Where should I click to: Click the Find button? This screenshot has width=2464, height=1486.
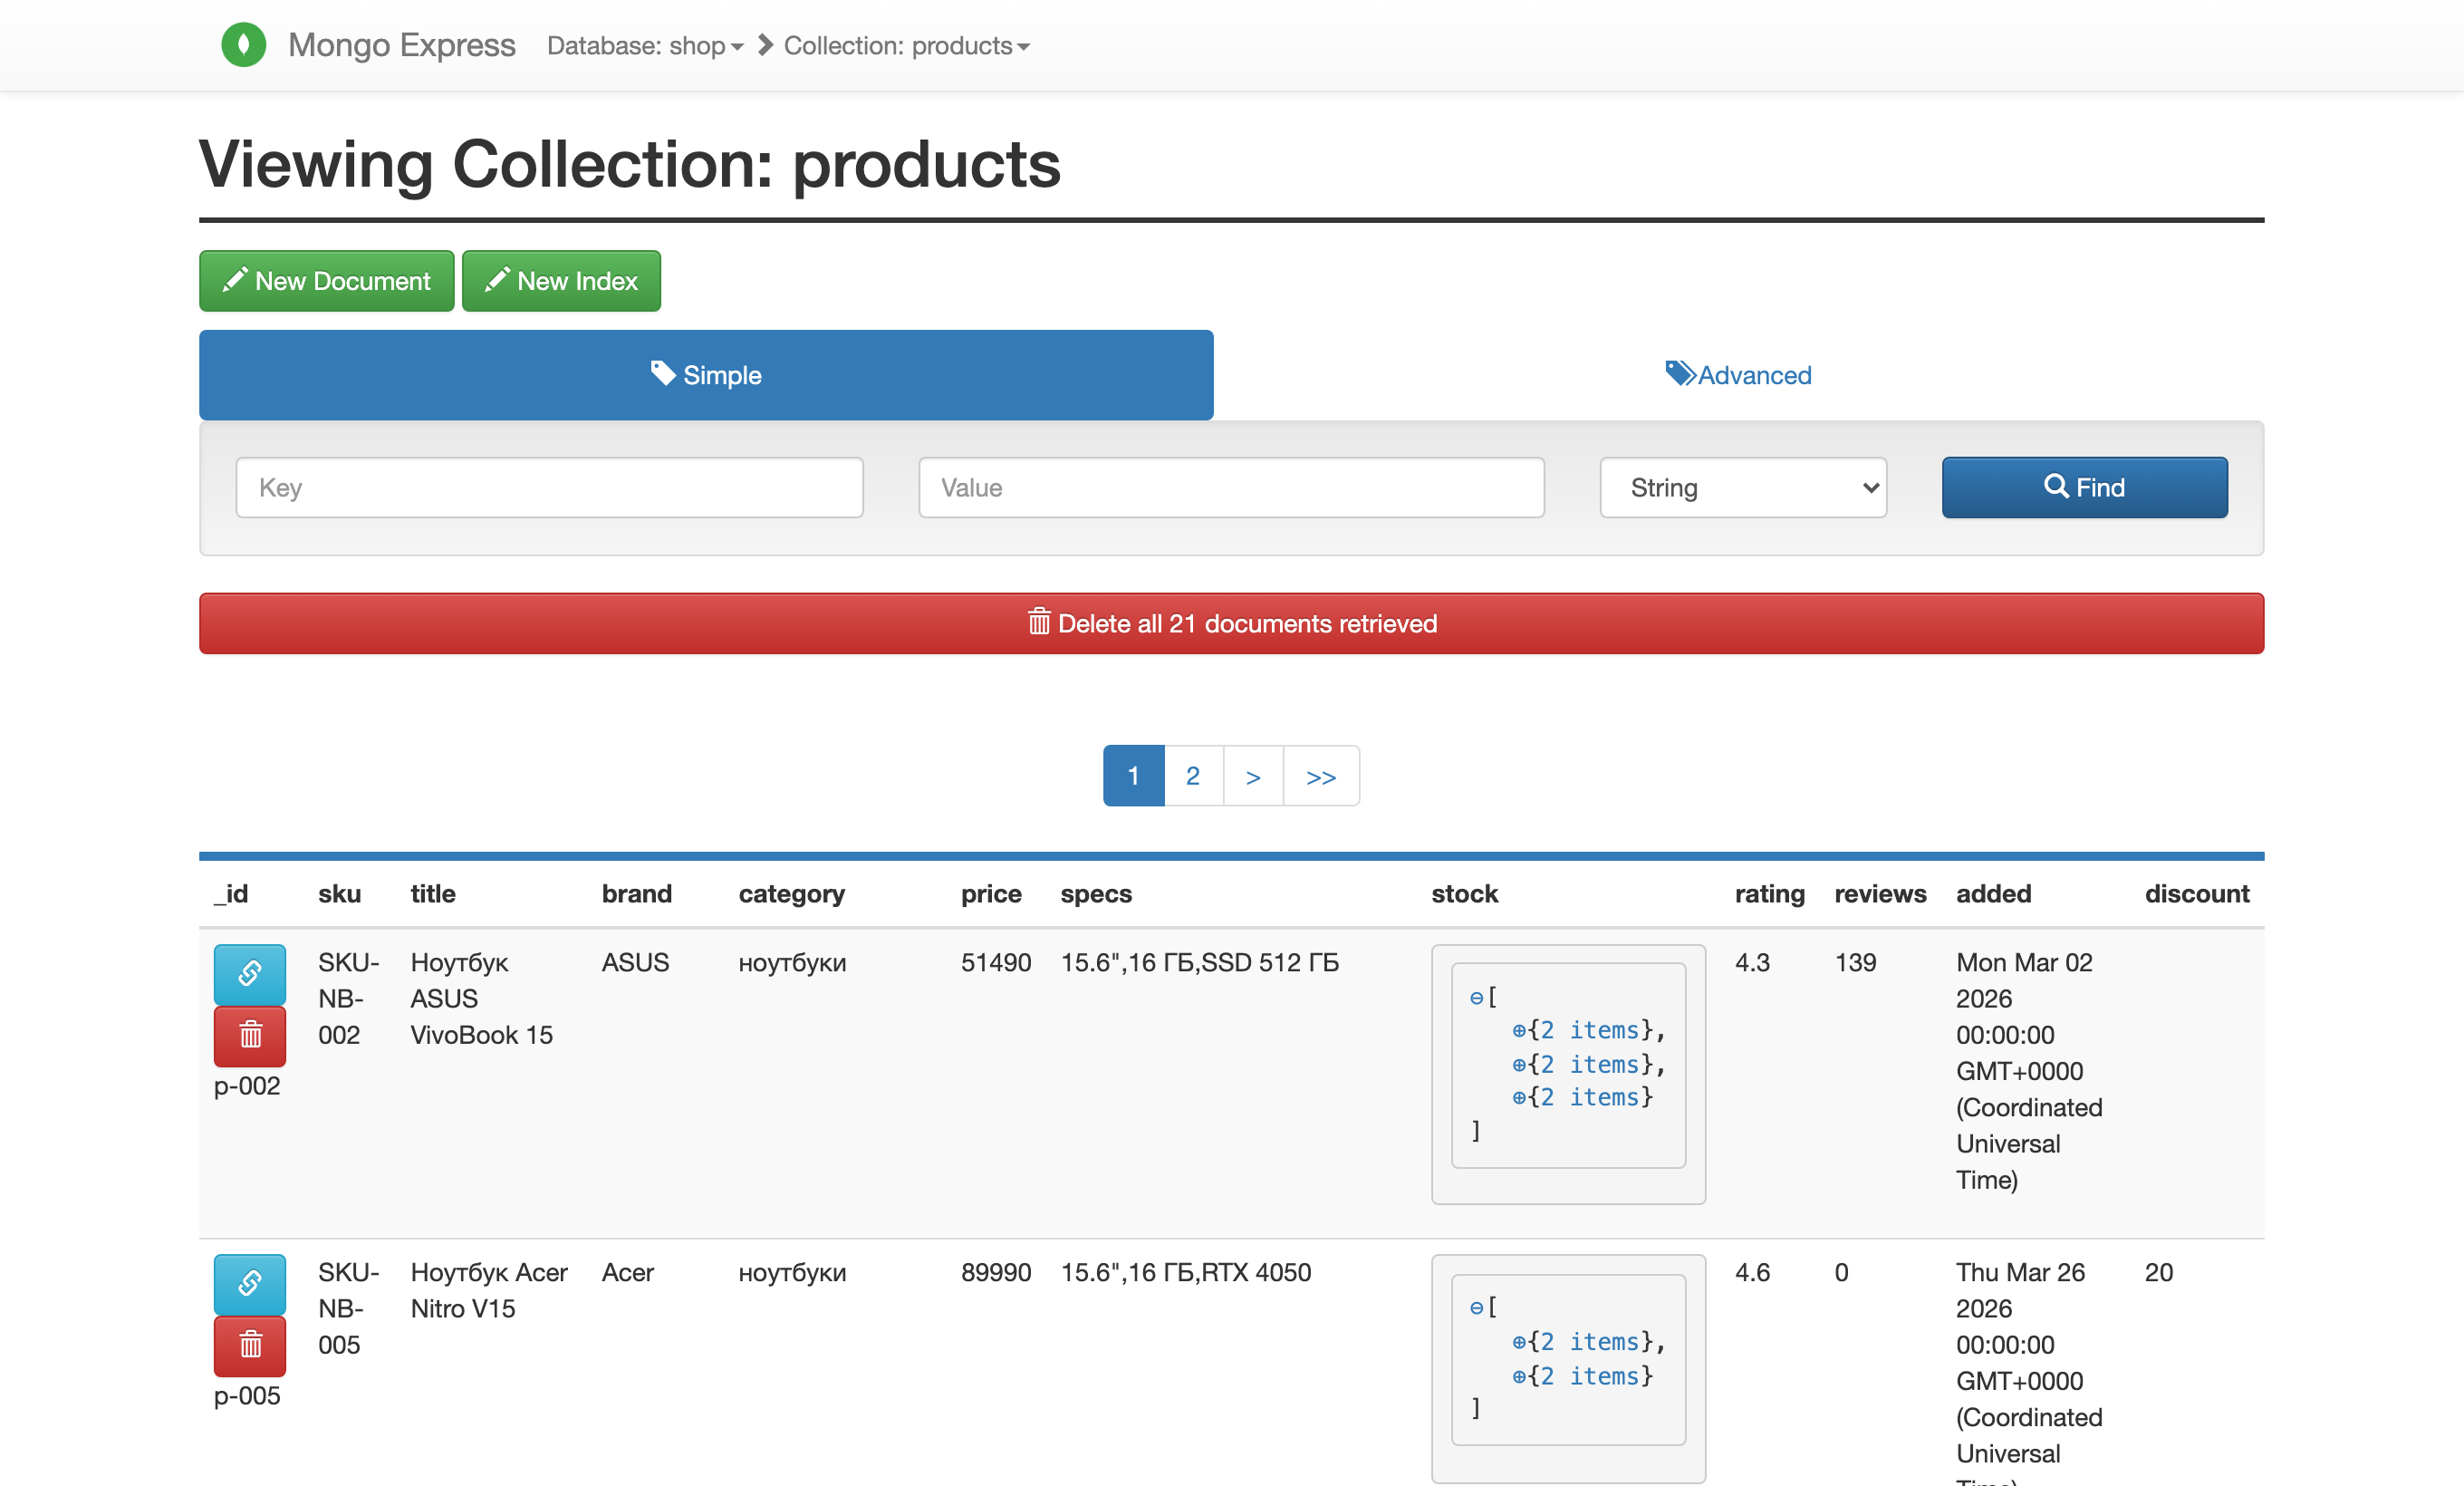pyautogui.click(x=2085, y=488)
